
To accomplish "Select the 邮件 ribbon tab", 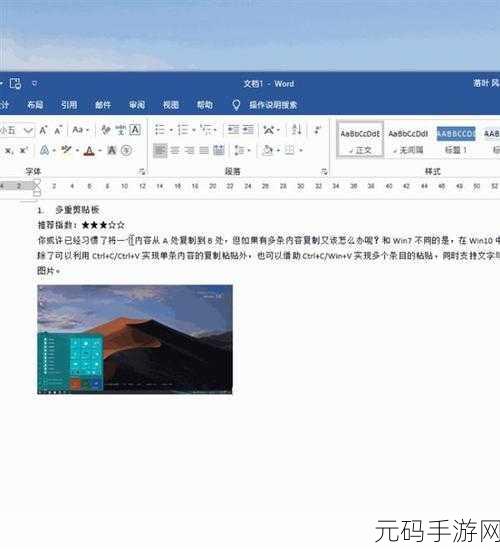I will (x=103, y=105).
